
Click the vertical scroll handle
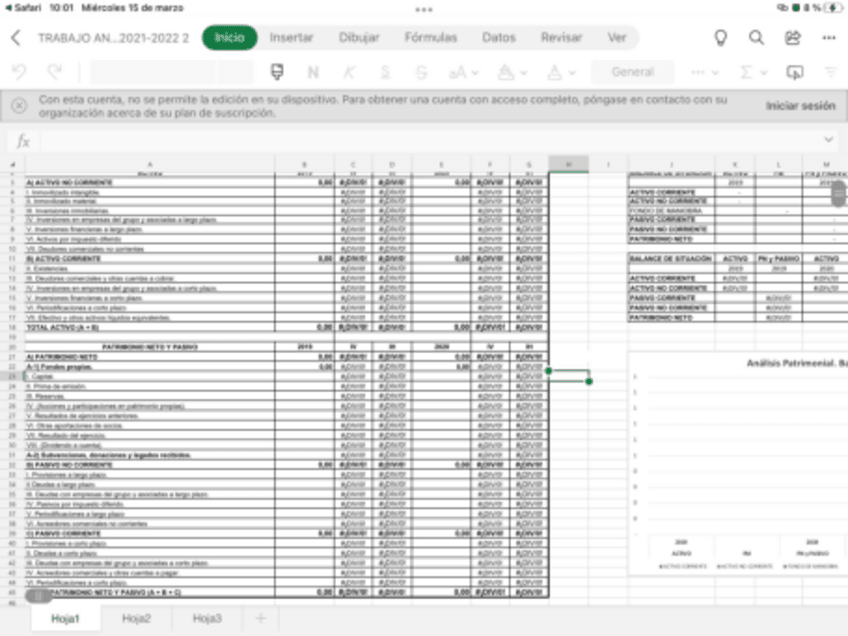[838, 193]
